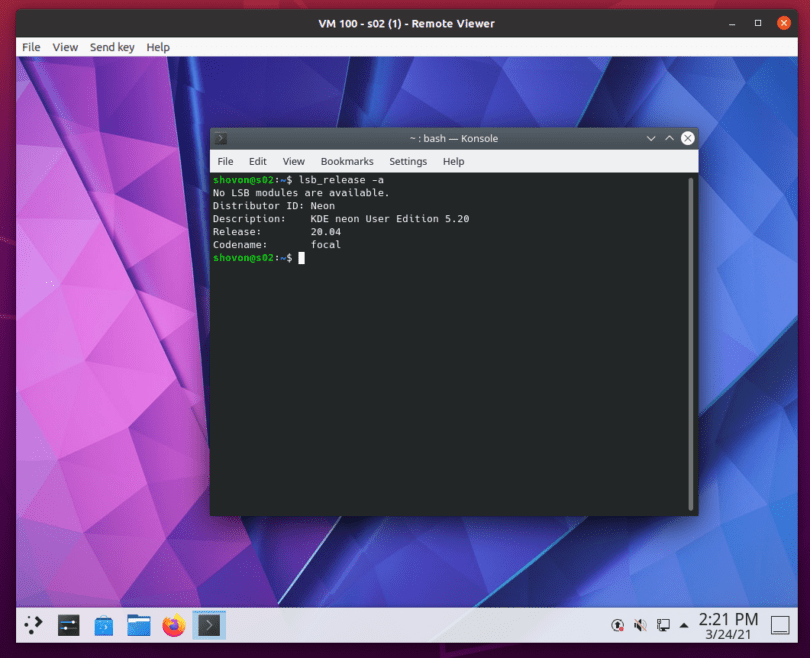Open the Bookmarks menu in Konsole
The height and width of the screenshot is (658, 810).
[x=346, y=161]
